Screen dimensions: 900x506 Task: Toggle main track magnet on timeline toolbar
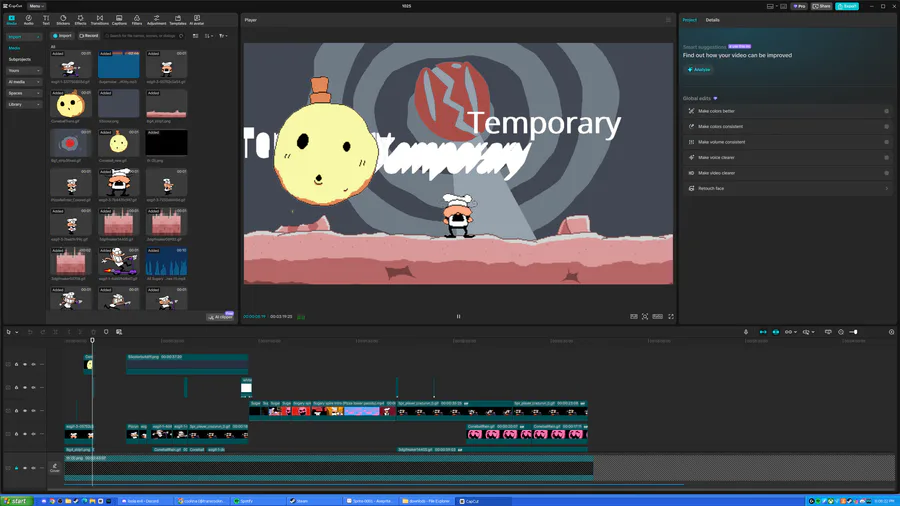[763, 332]
